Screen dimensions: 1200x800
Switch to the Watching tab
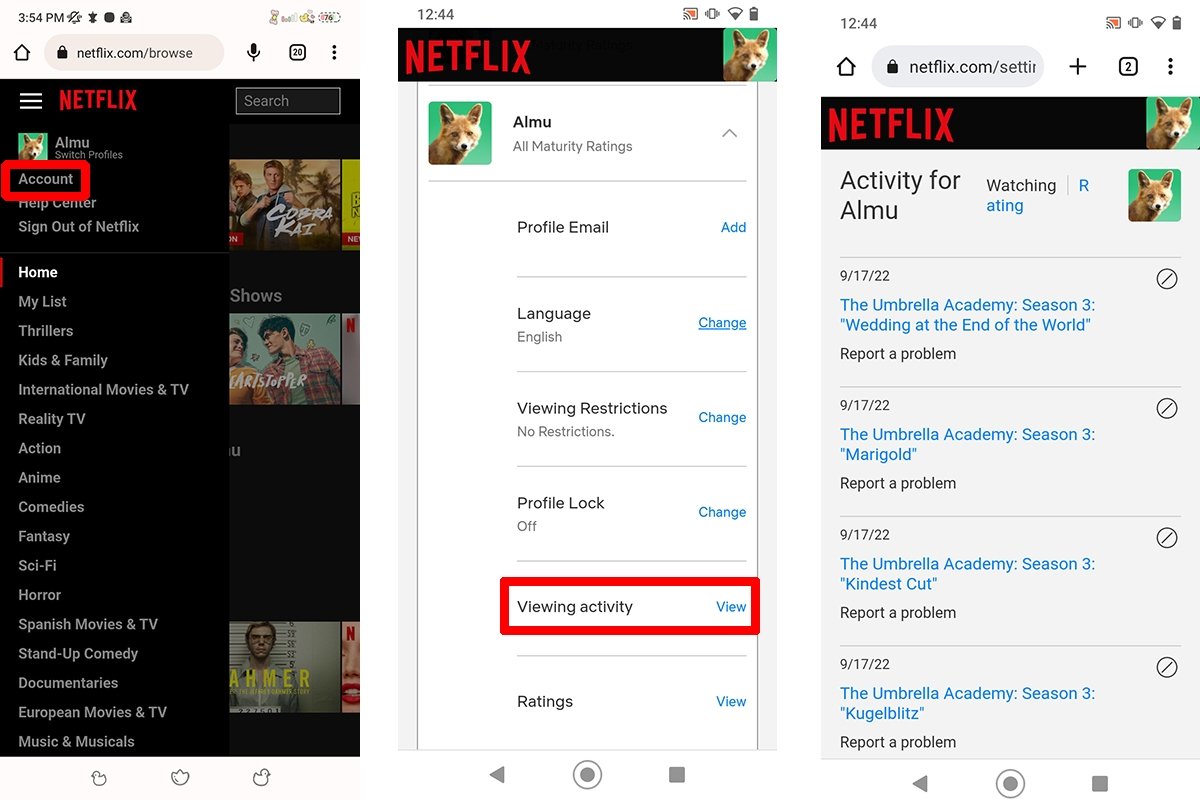(x=1021, y=186)
